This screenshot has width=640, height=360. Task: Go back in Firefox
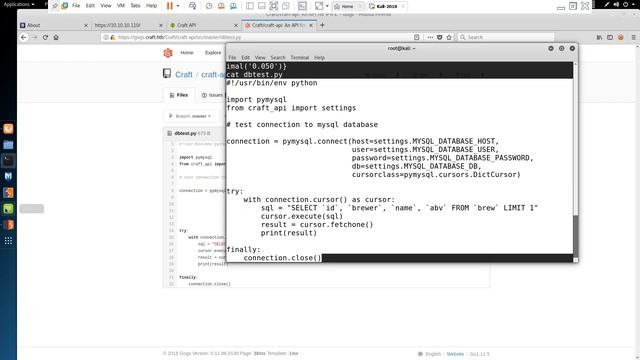pos(24,37)
